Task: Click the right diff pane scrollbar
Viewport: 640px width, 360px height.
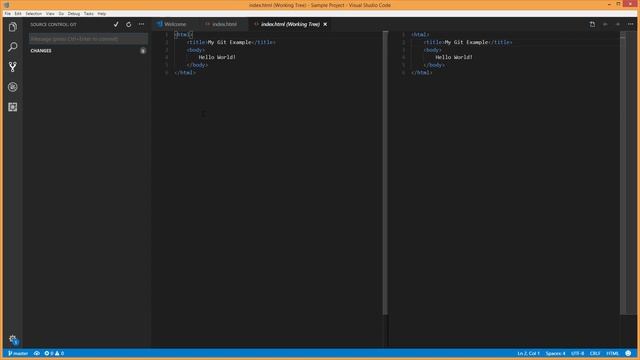Action: [x=623, y=173]
